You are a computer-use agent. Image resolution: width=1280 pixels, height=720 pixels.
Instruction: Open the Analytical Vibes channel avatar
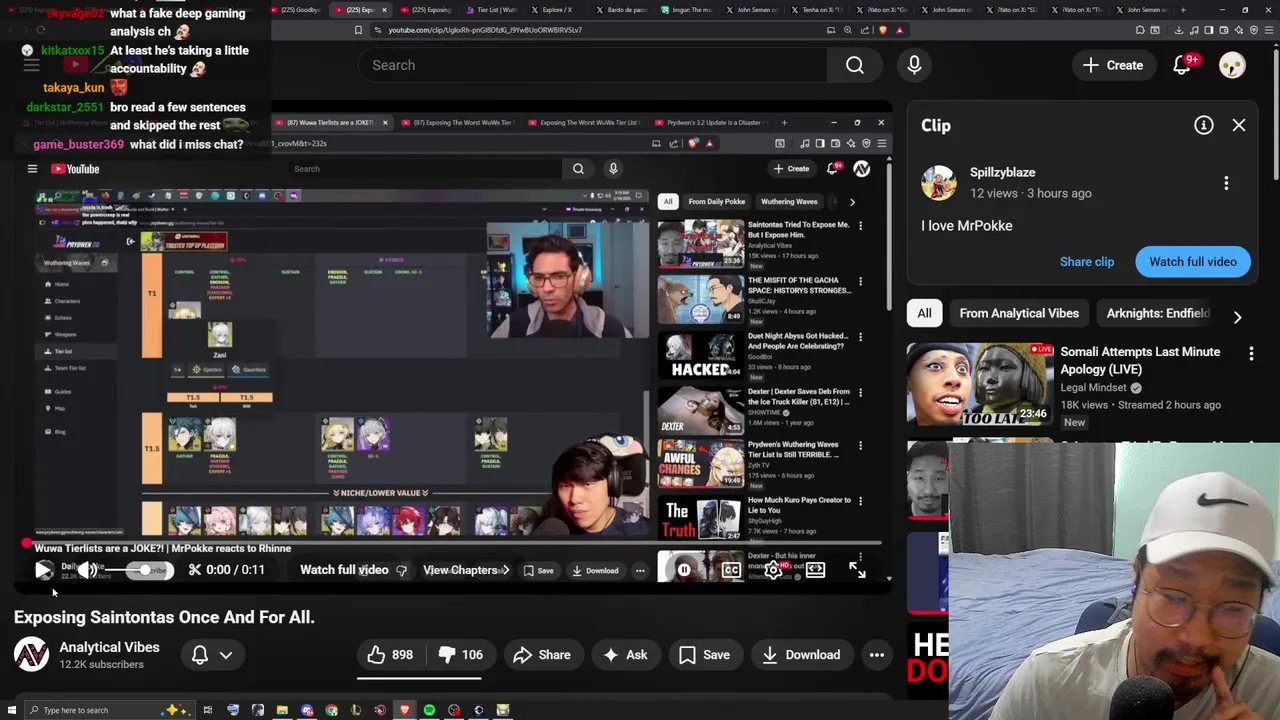31,655
